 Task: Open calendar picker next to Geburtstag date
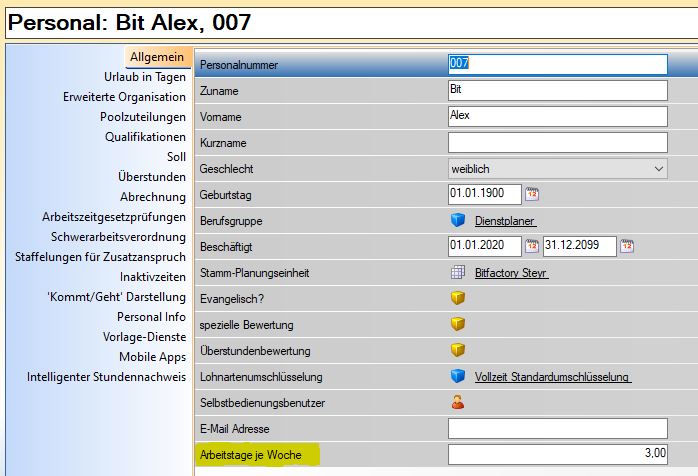pyautogui.click(x=532, y=194)
